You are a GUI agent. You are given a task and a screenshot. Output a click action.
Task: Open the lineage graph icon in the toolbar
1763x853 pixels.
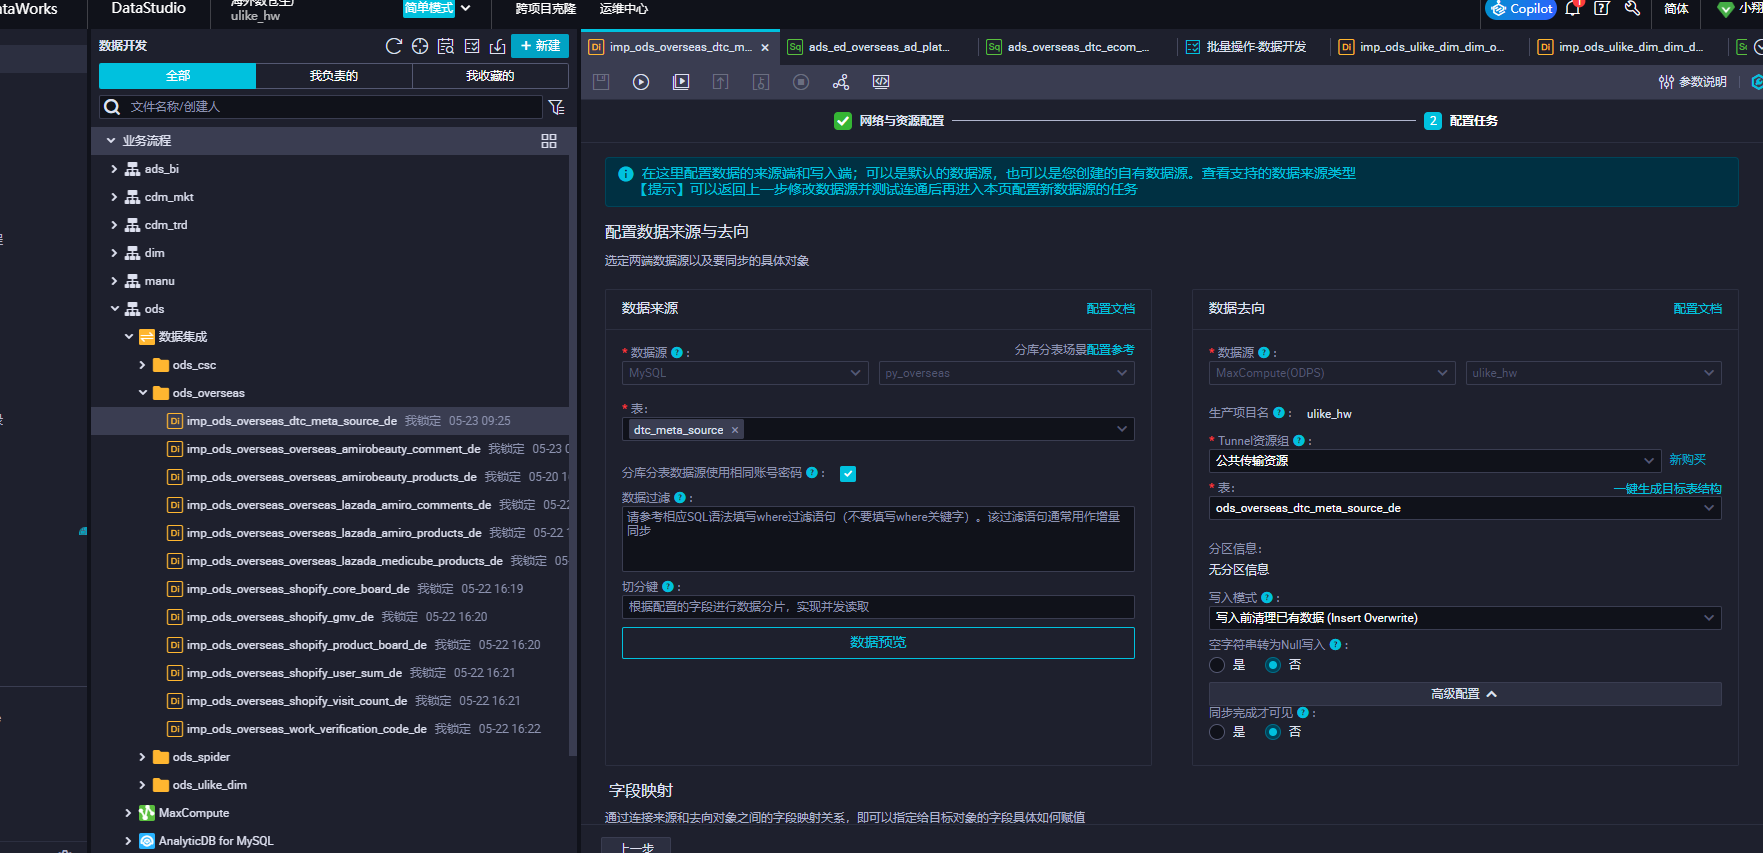(841, 82)
